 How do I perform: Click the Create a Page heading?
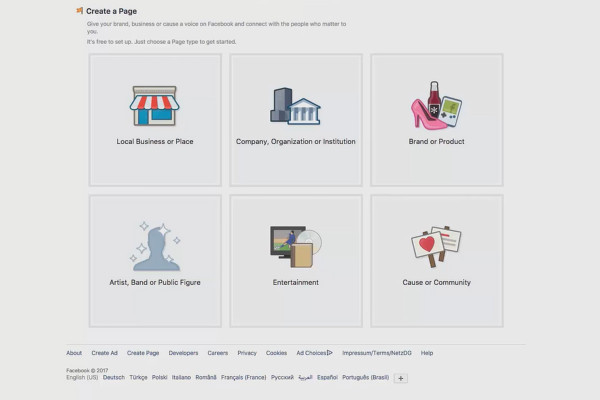coord(111,11)
